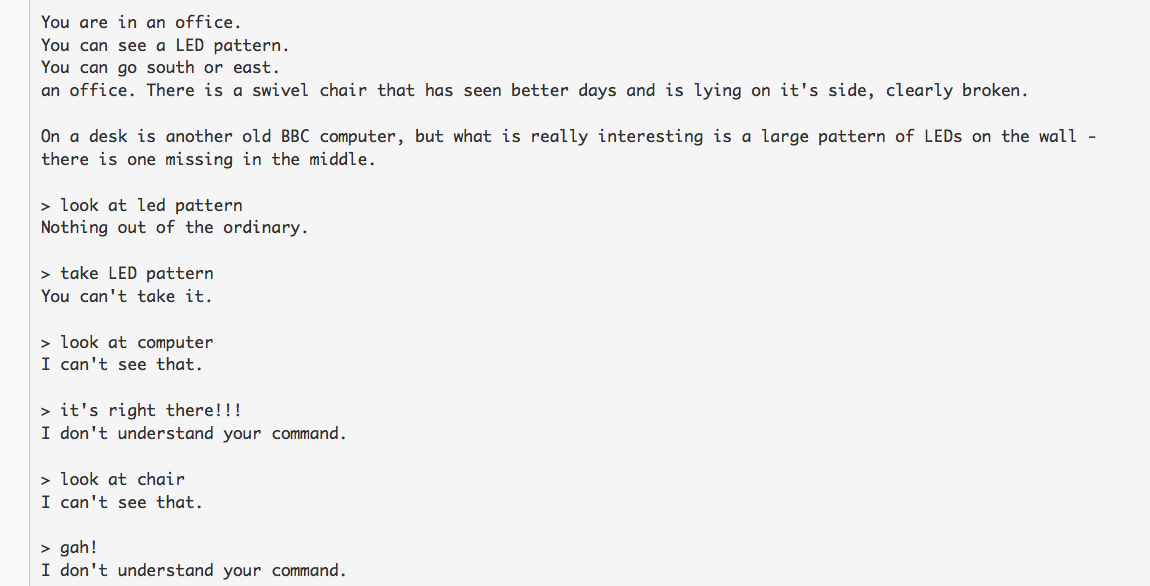Image resolution: width=1150 pixels, height=586 pixels.
Task: Click the word "BBC" in the desk description
Action: (290, 136)
